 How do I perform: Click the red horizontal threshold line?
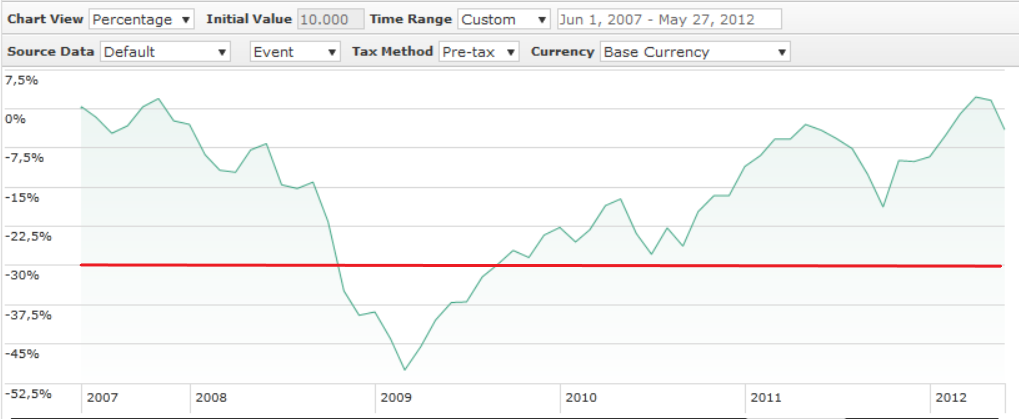[x=540, y=265]
